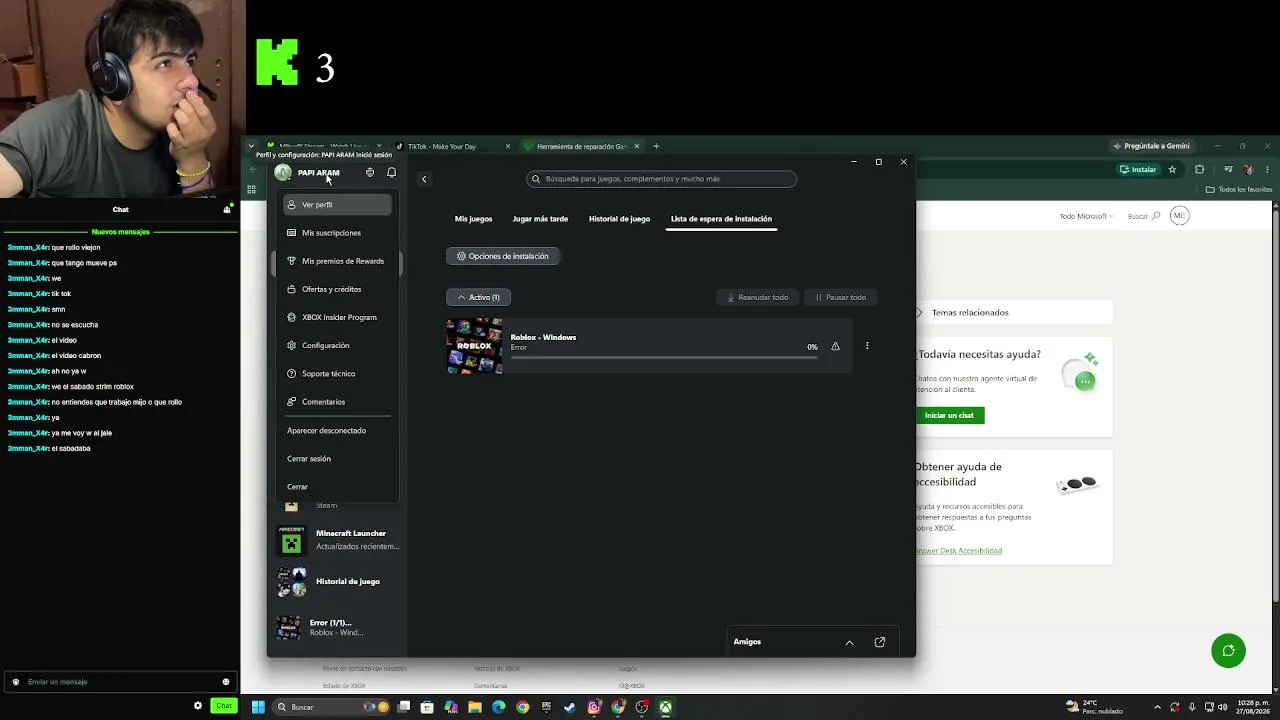Open stream chat settings gear
The width and height of the screenshot is (1280, 720).
tap(198, 705)
